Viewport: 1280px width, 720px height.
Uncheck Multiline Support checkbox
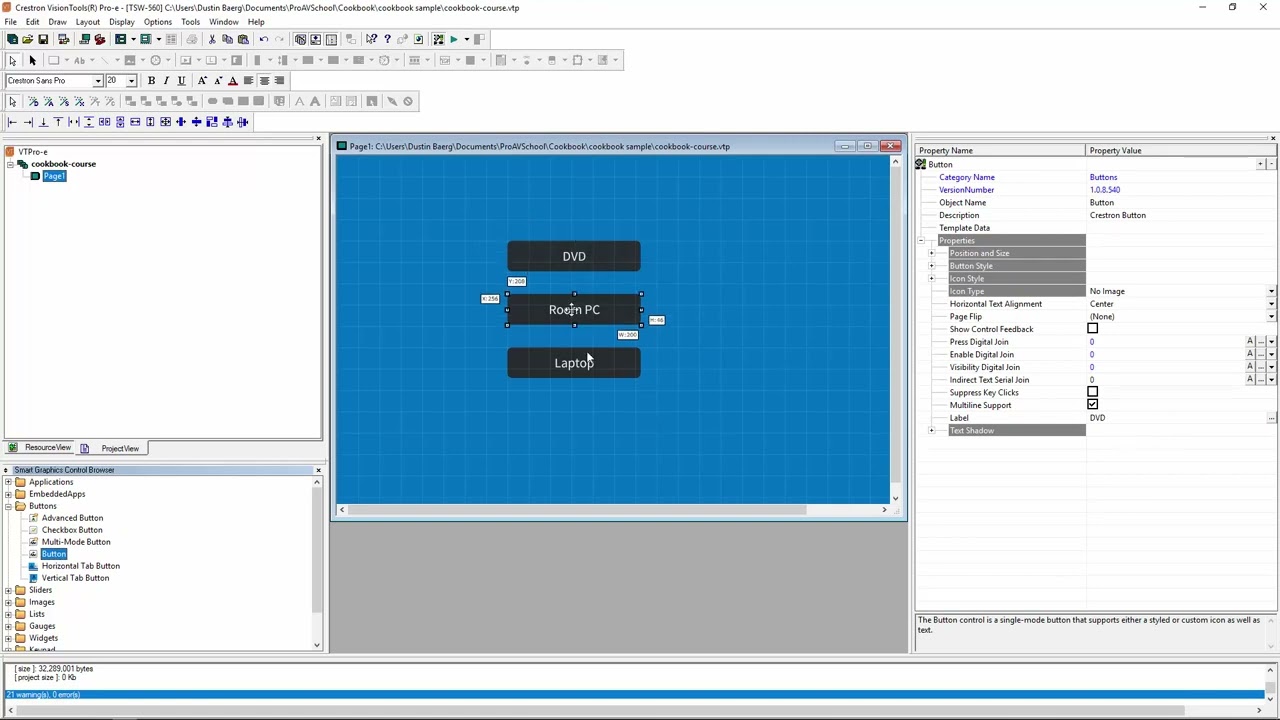click(1092, 405)
